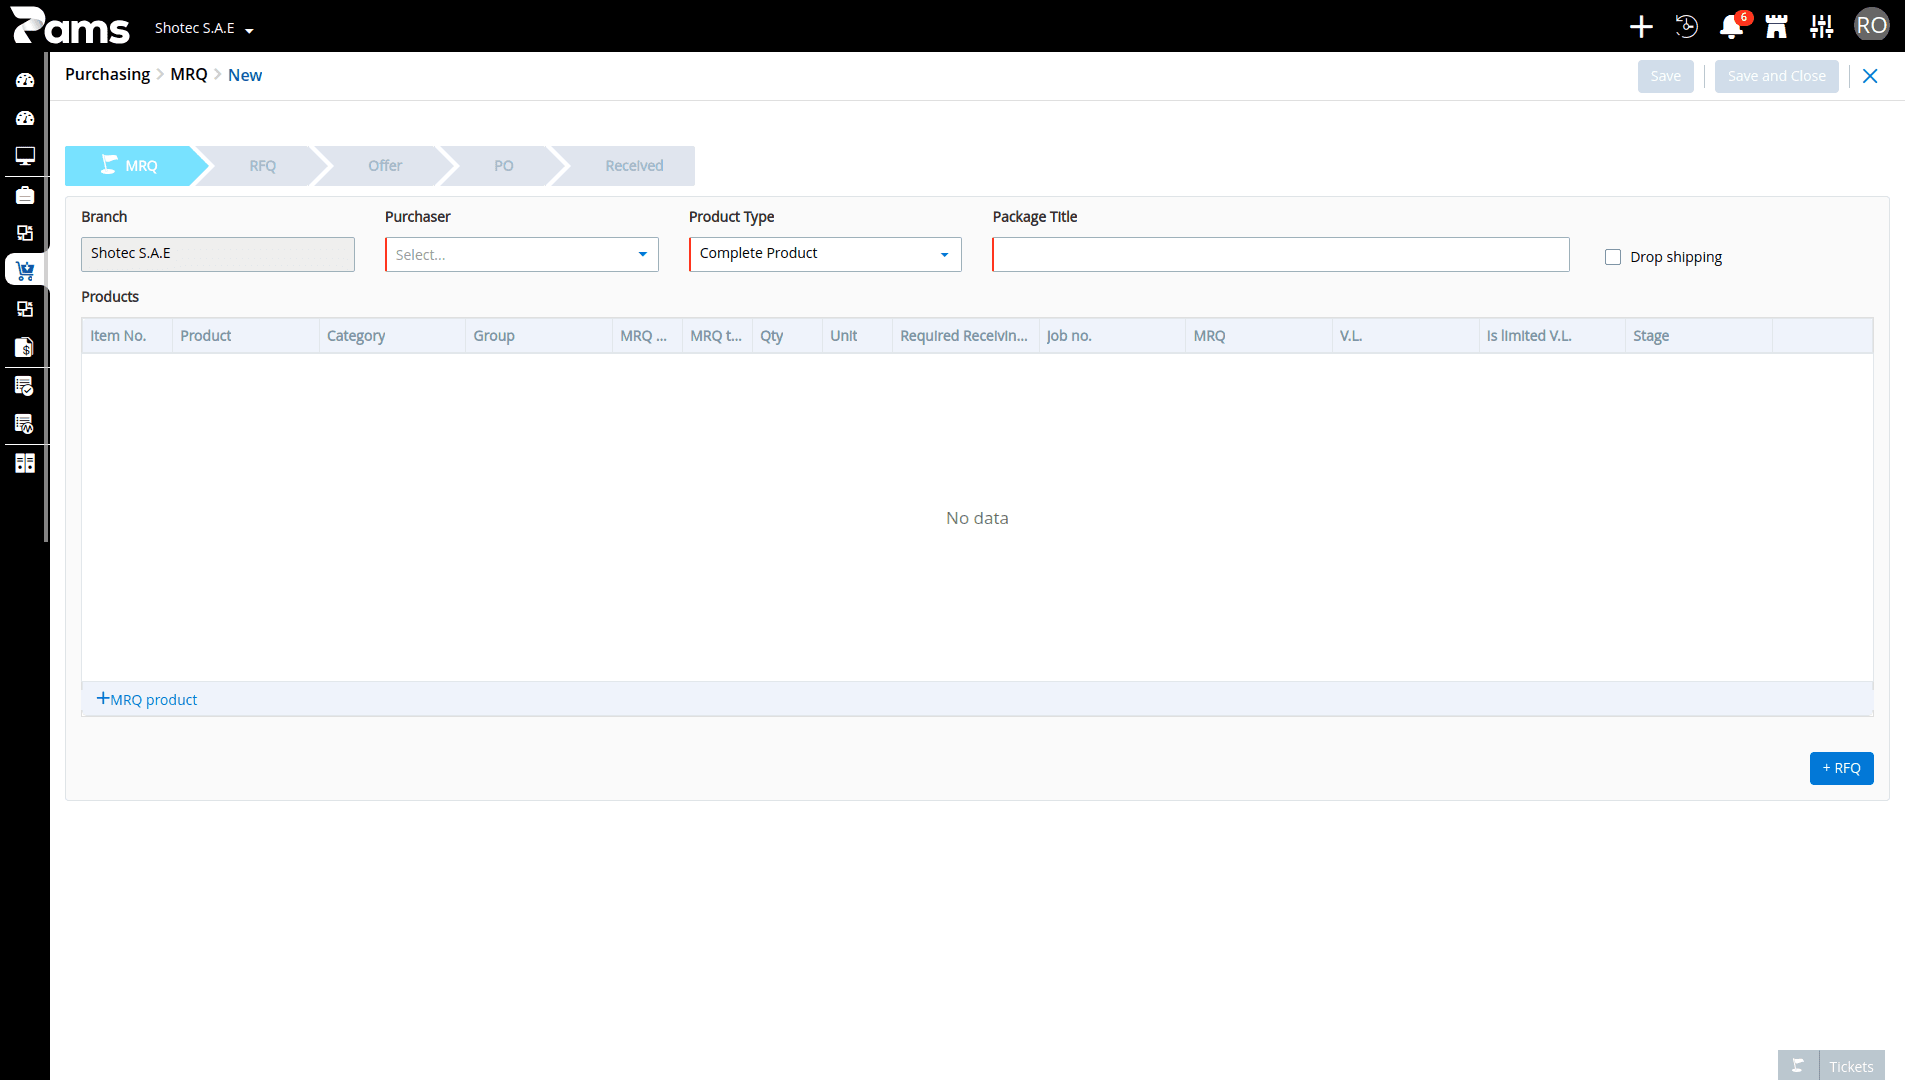The height and width of the screenshot is (1080, 1905).
Task: Open the dollar invoice document module
Action: (25, 347)
